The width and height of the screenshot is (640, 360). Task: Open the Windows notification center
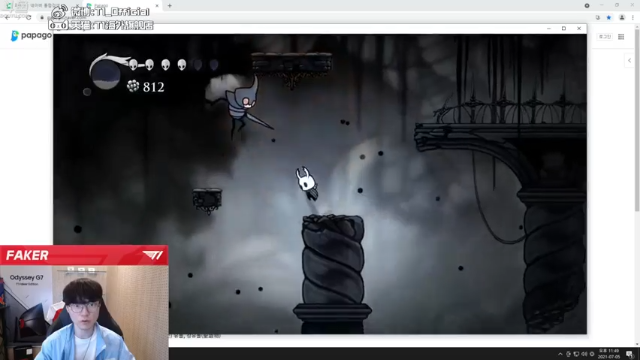coord(630,354)
